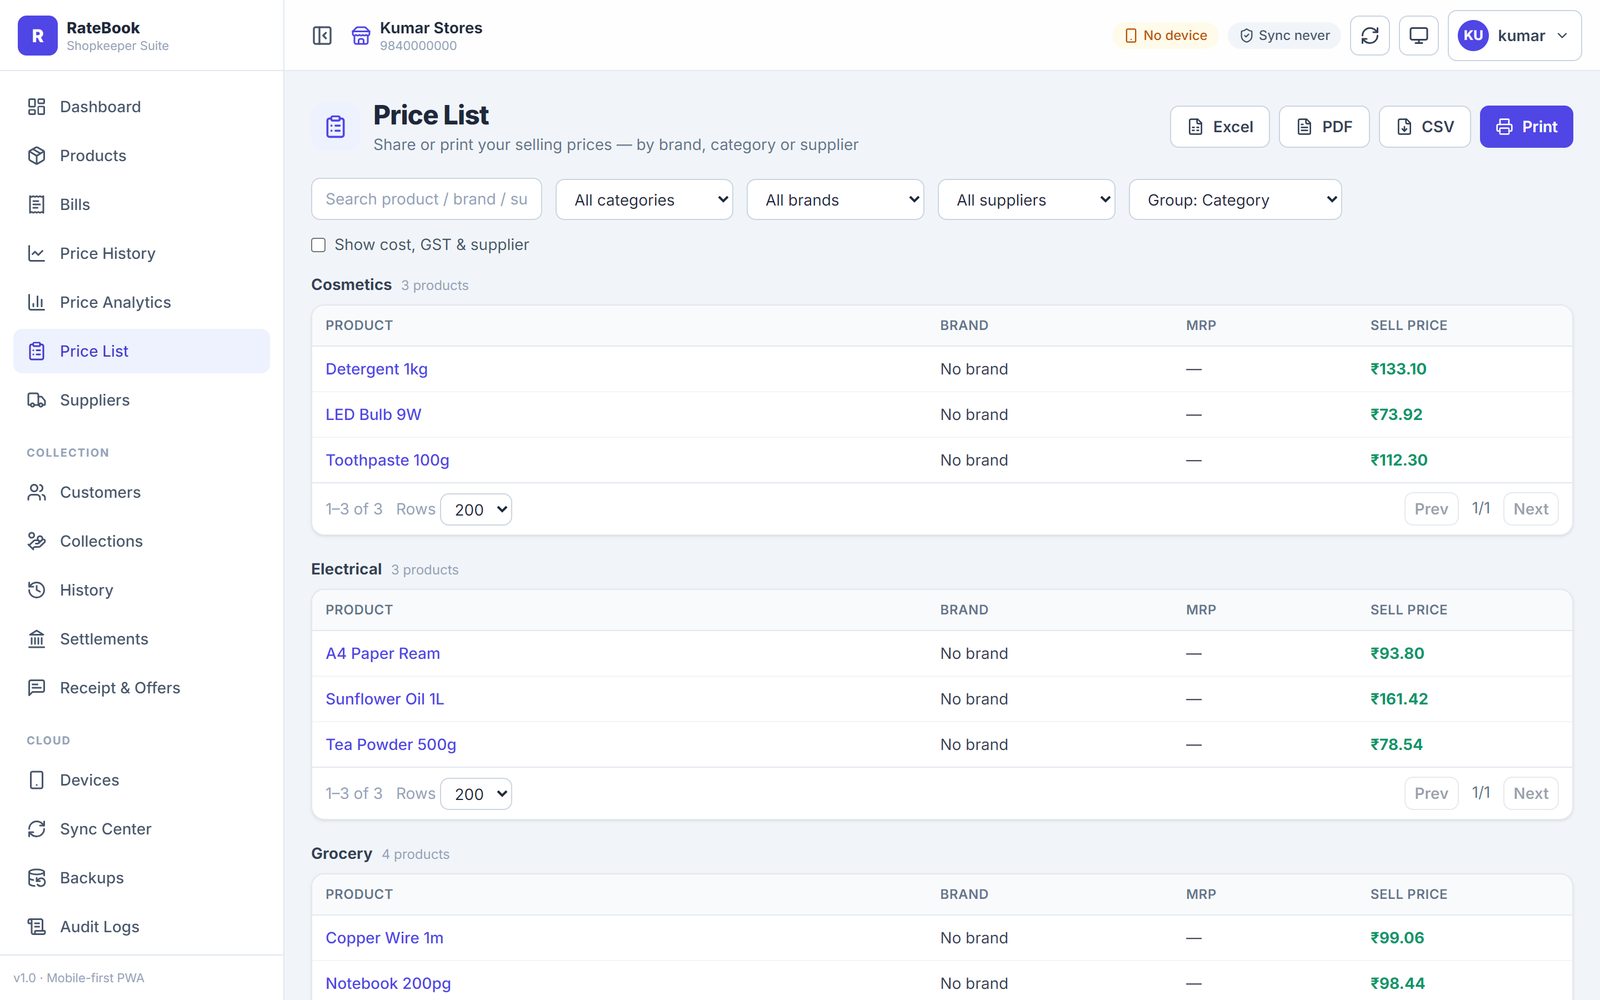This screenshot has width=1600, height=1000.
Task: Click the History clock icon
Action: point(37,590)
